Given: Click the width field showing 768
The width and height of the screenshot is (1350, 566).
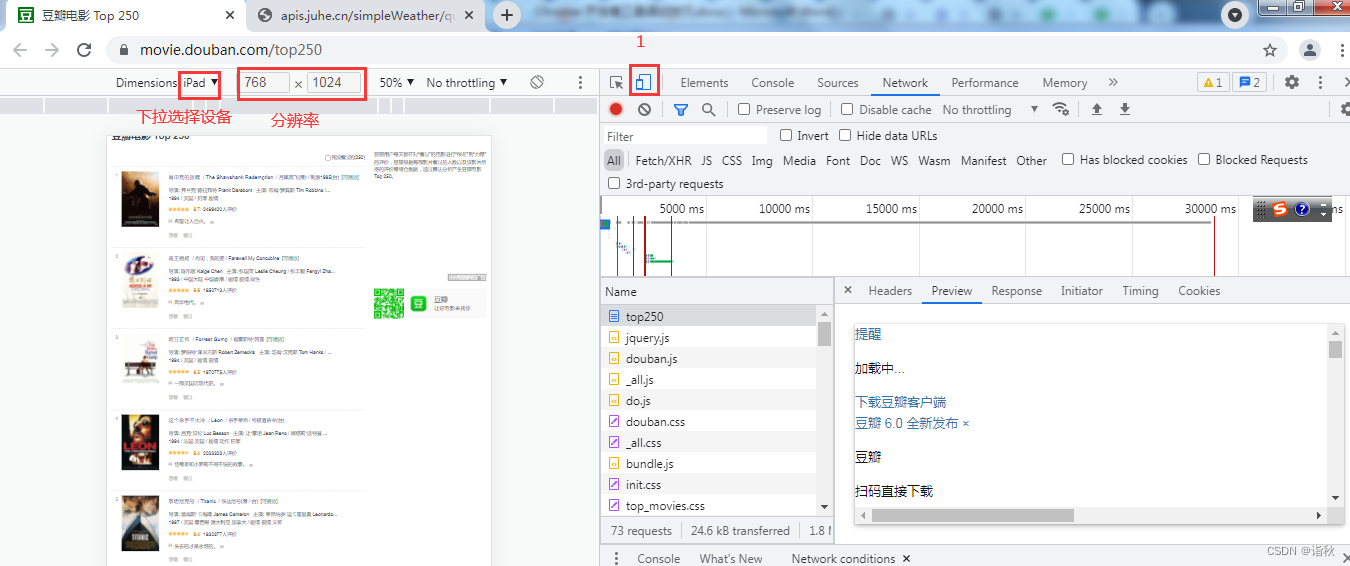Looking at the screenshot, I should pos(266,83).
